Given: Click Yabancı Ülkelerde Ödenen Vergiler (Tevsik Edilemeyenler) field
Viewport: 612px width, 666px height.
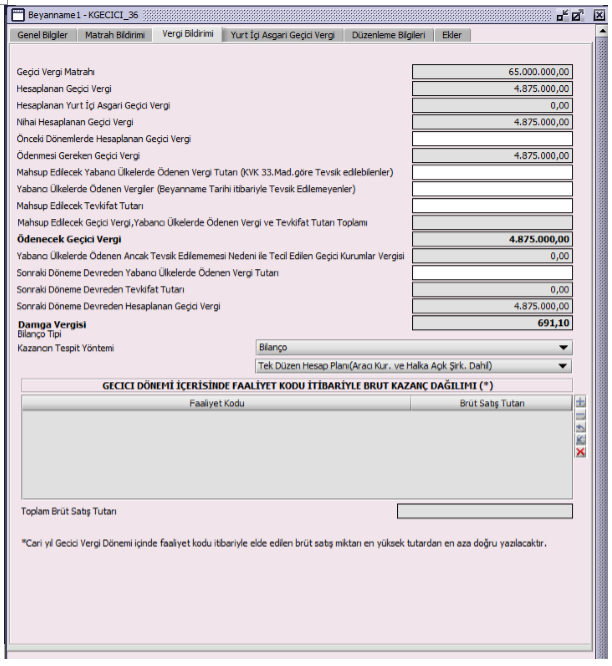Looking at the screenshot, I should (492, 189).
